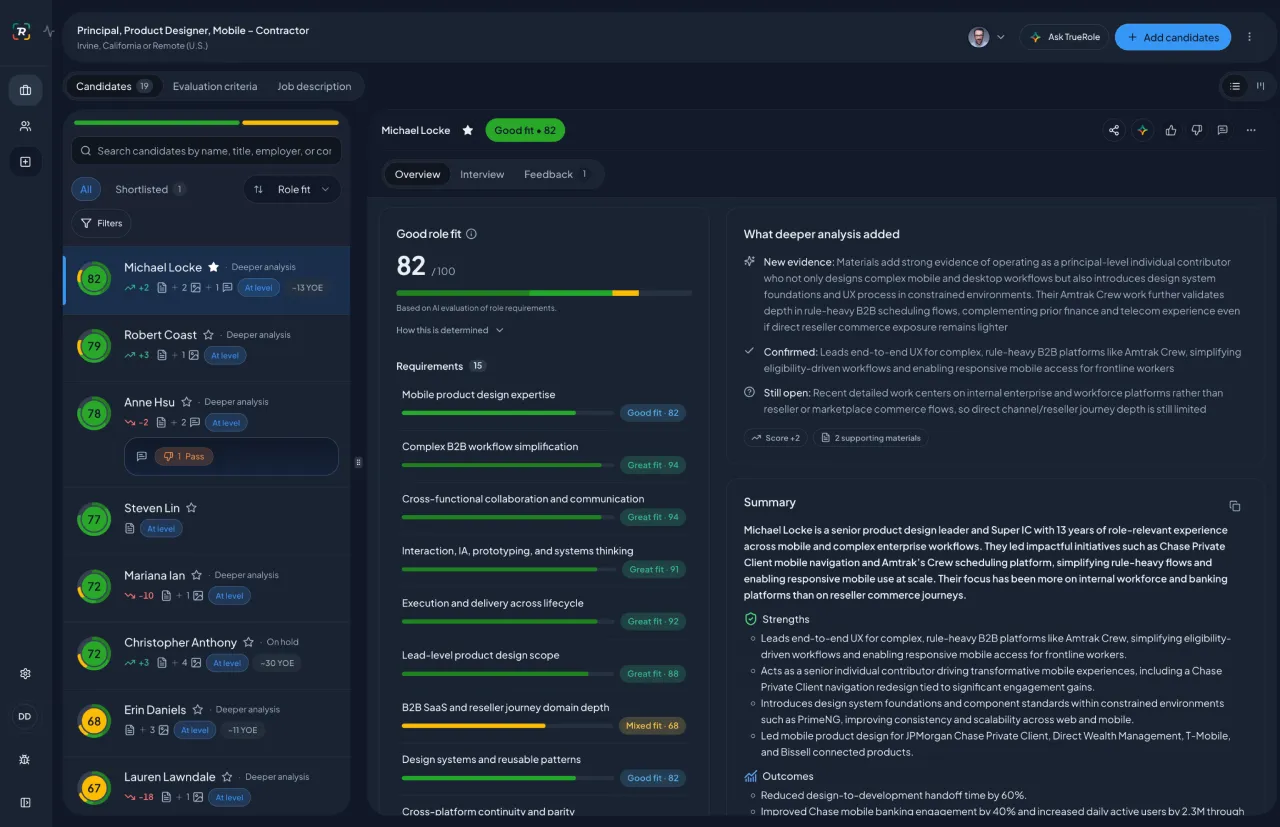1280x827 pixels.
Task: Star Christopher Anthony
Action: [x=248, y=642]
